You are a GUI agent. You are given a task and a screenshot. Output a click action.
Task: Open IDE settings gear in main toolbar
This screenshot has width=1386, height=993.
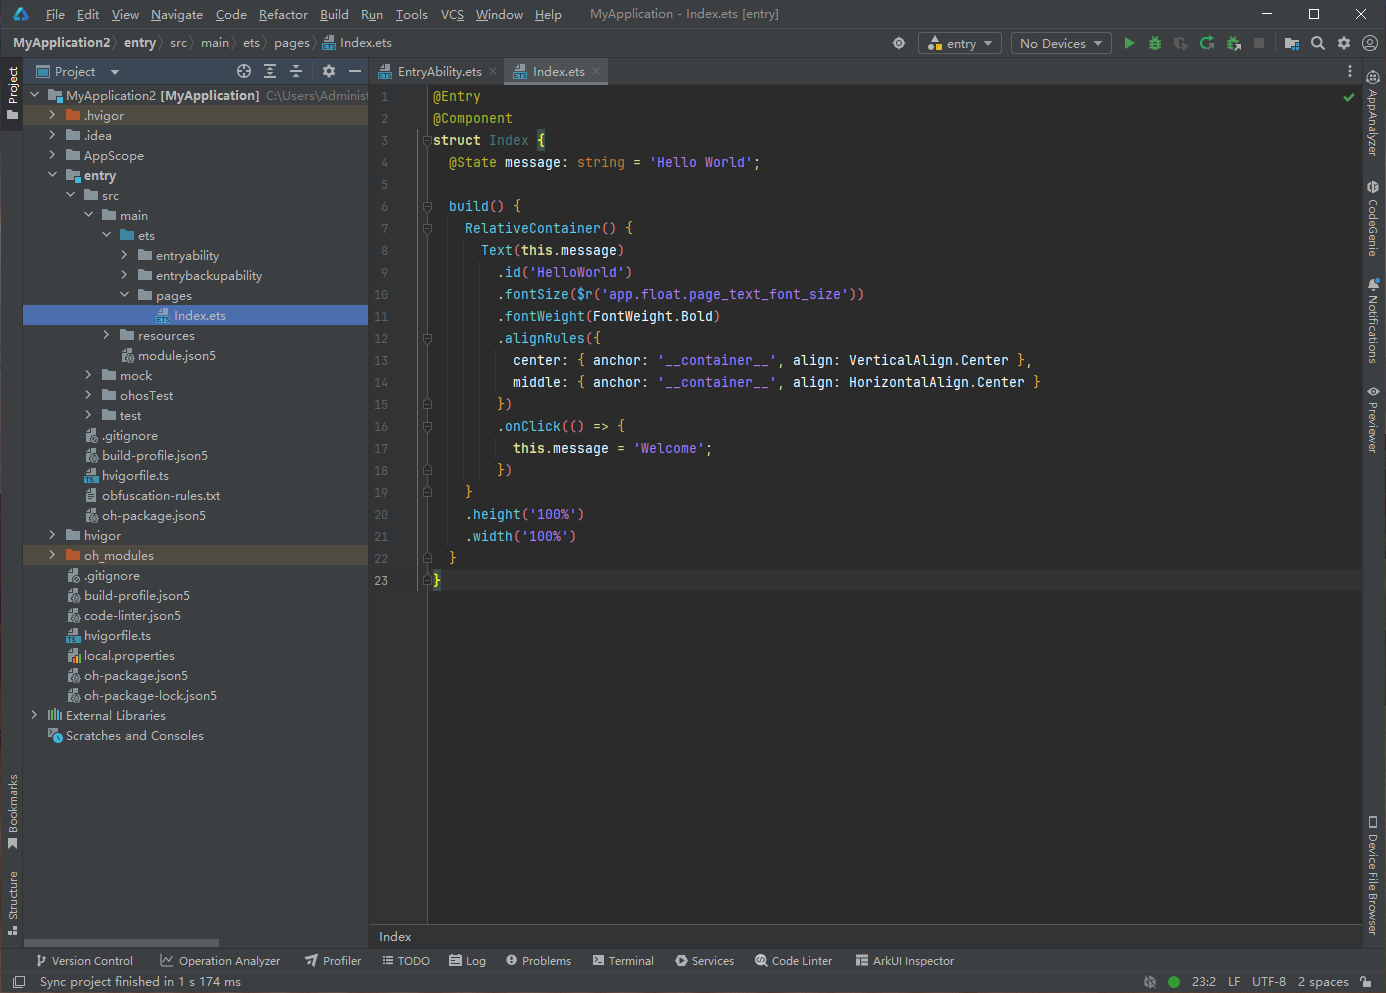[x=1344, y=43]
